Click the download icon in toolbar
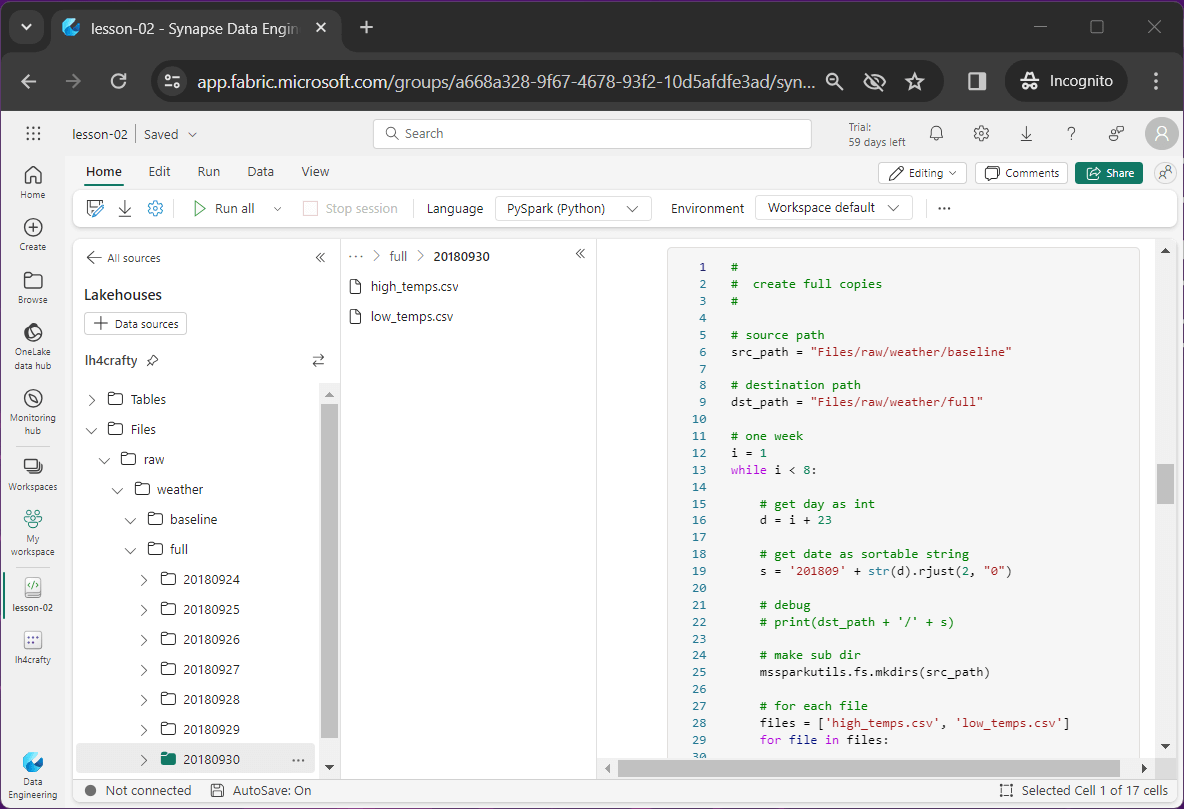Viewport: 1184px width, 809px height. pyautogui.click(x=125, y=208)
